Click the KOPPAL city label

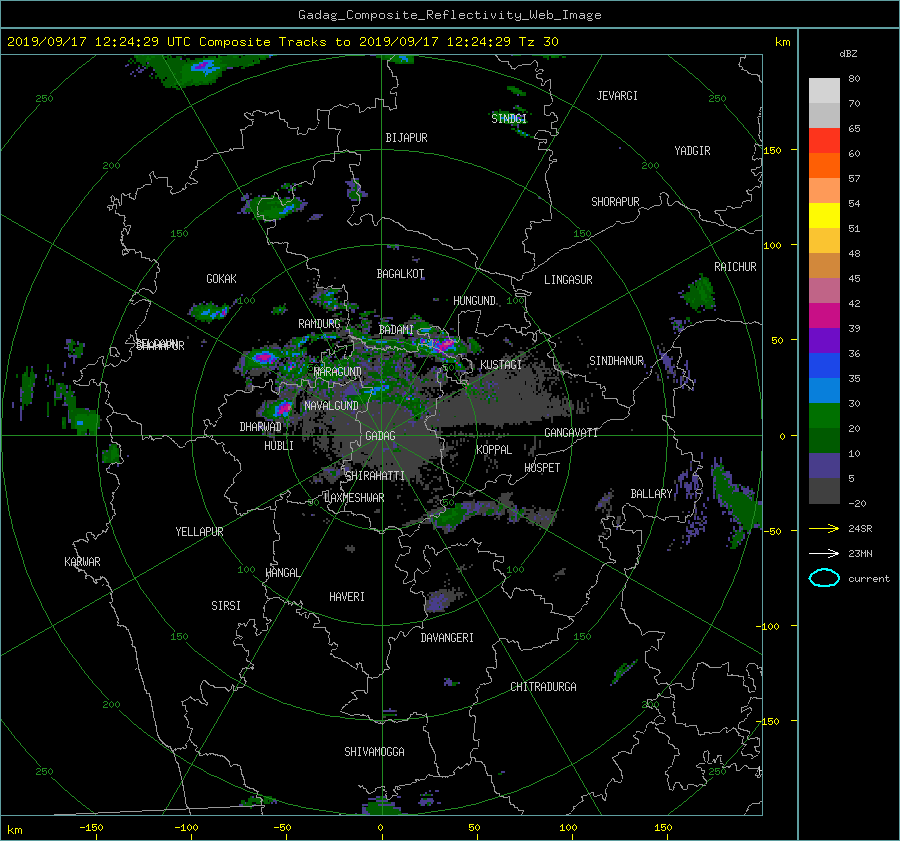(494, 449)
